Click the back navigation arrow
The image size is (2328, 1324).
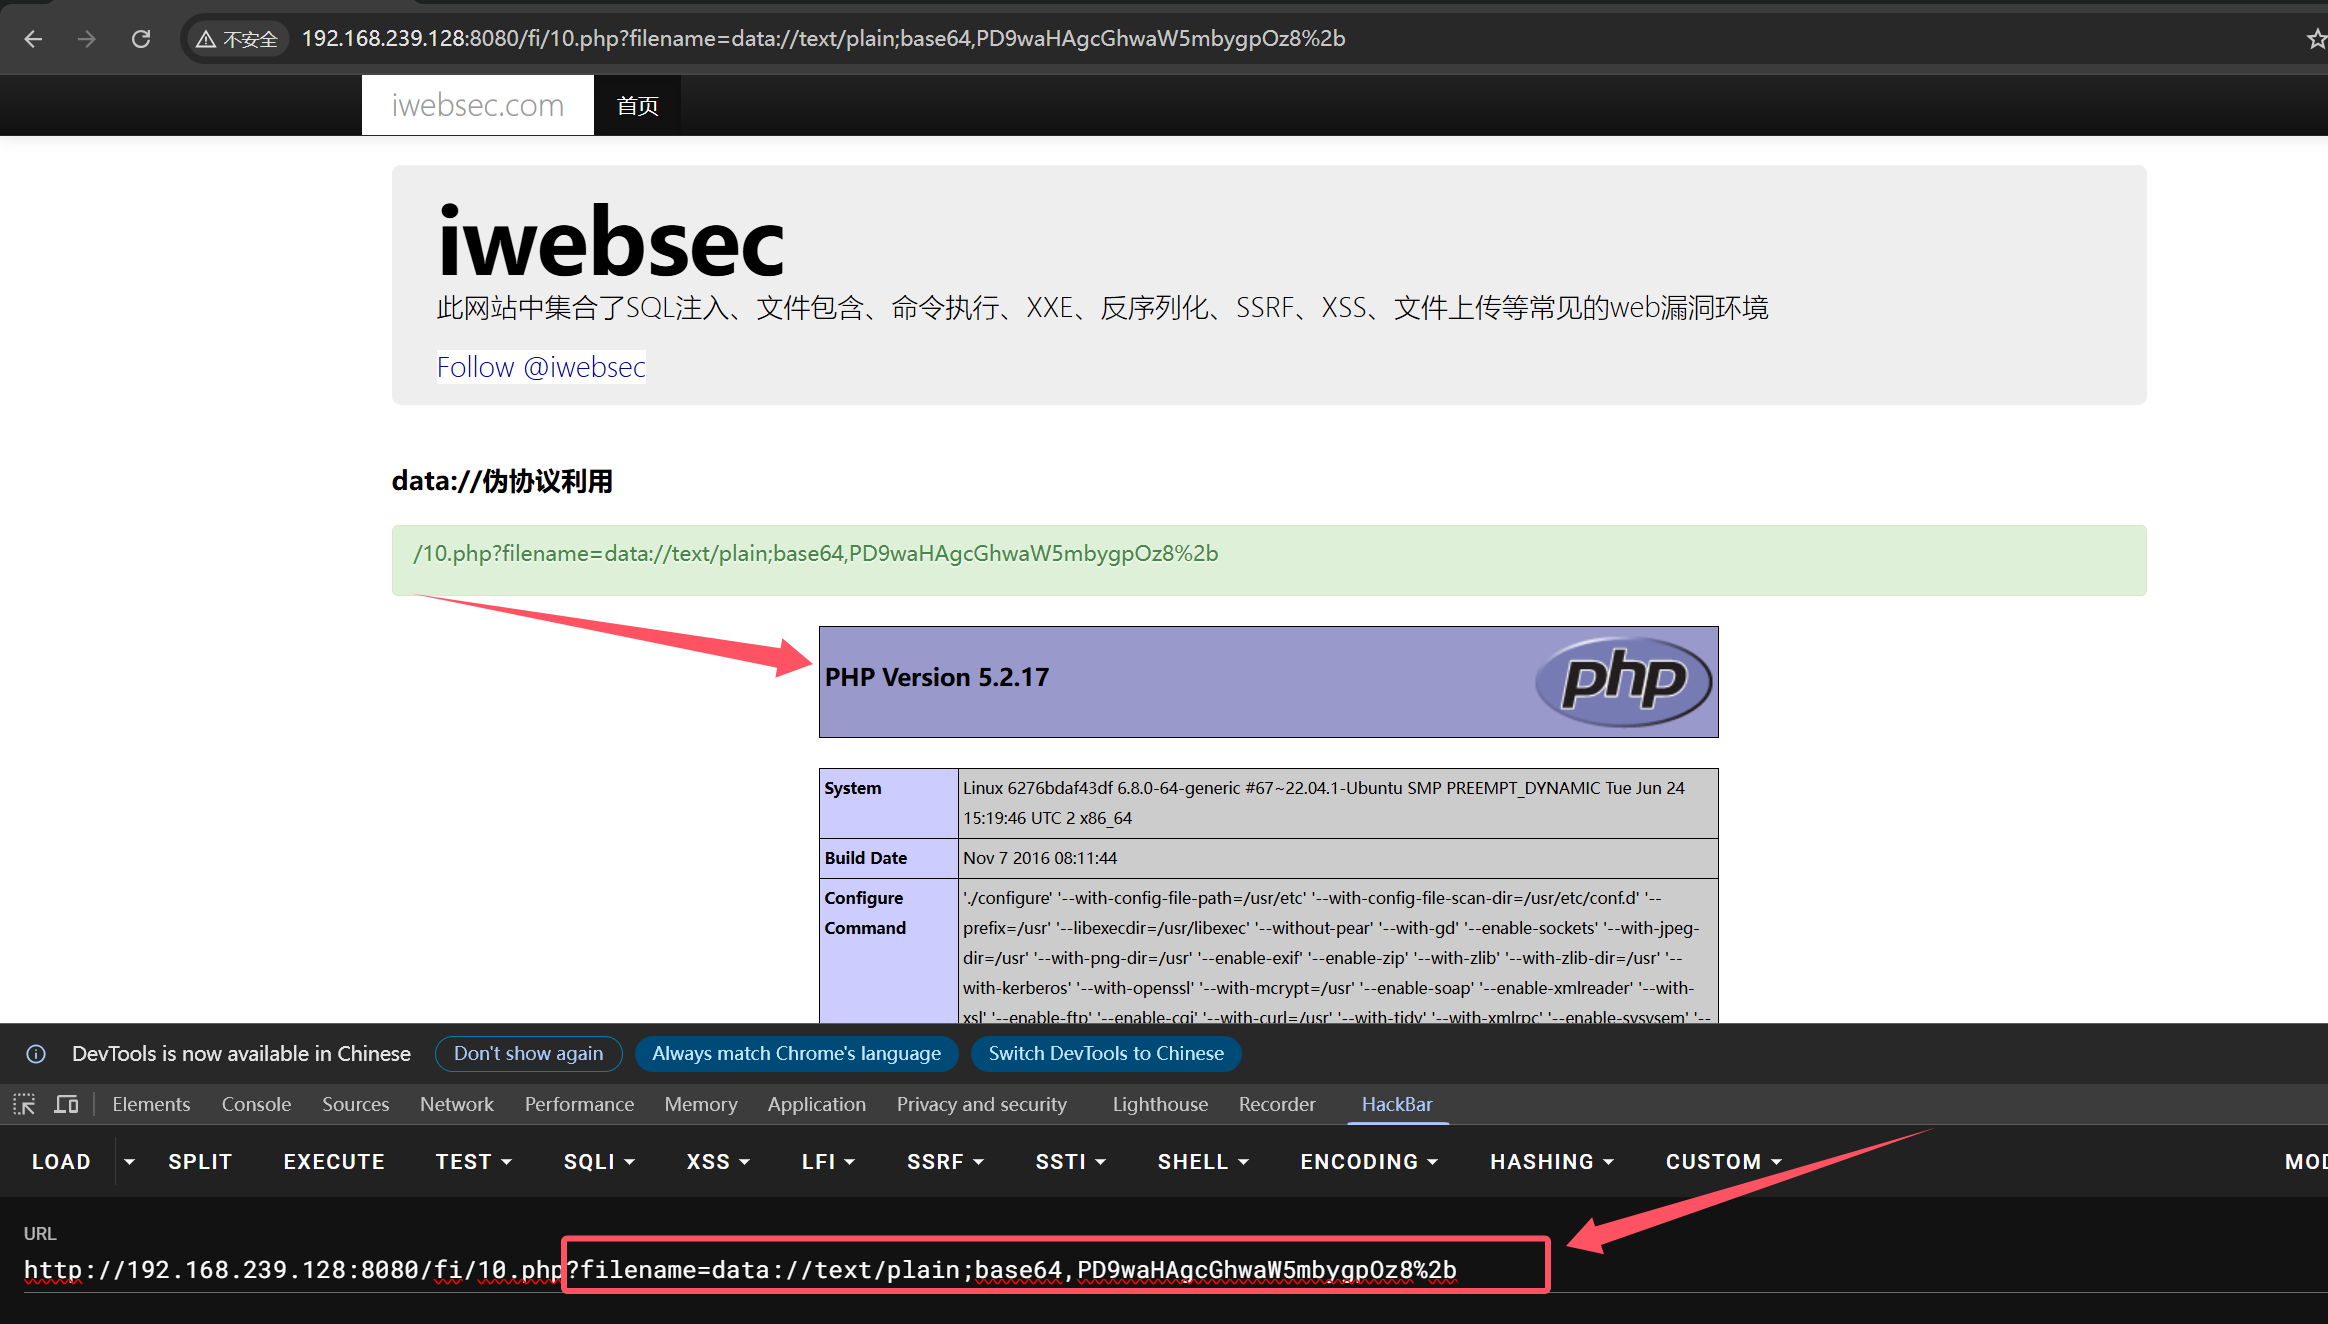[x=33, y=38]
